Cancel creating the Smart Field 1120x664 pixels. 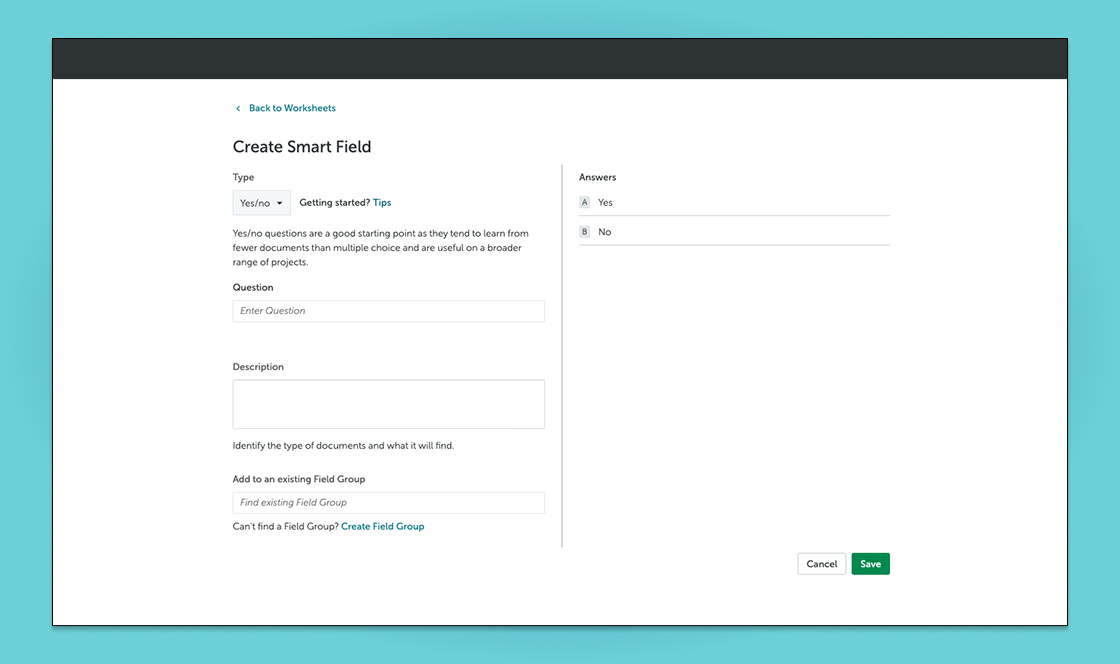pyautogui.click(x=821, y=563)
